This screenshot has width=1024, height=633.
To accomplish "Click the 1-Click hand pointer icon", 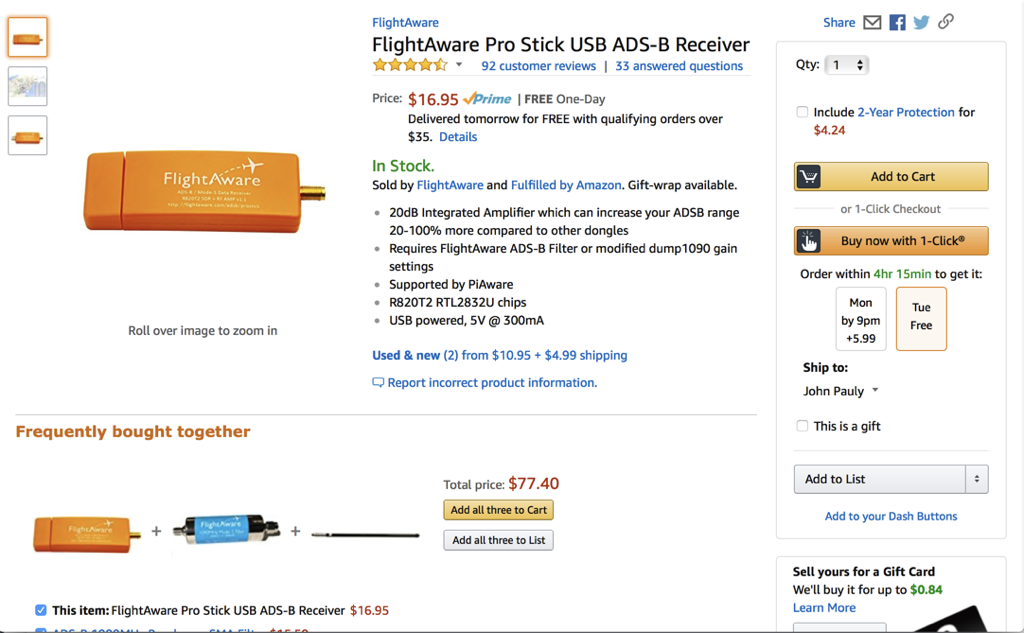I will click(x=808, y=241).
